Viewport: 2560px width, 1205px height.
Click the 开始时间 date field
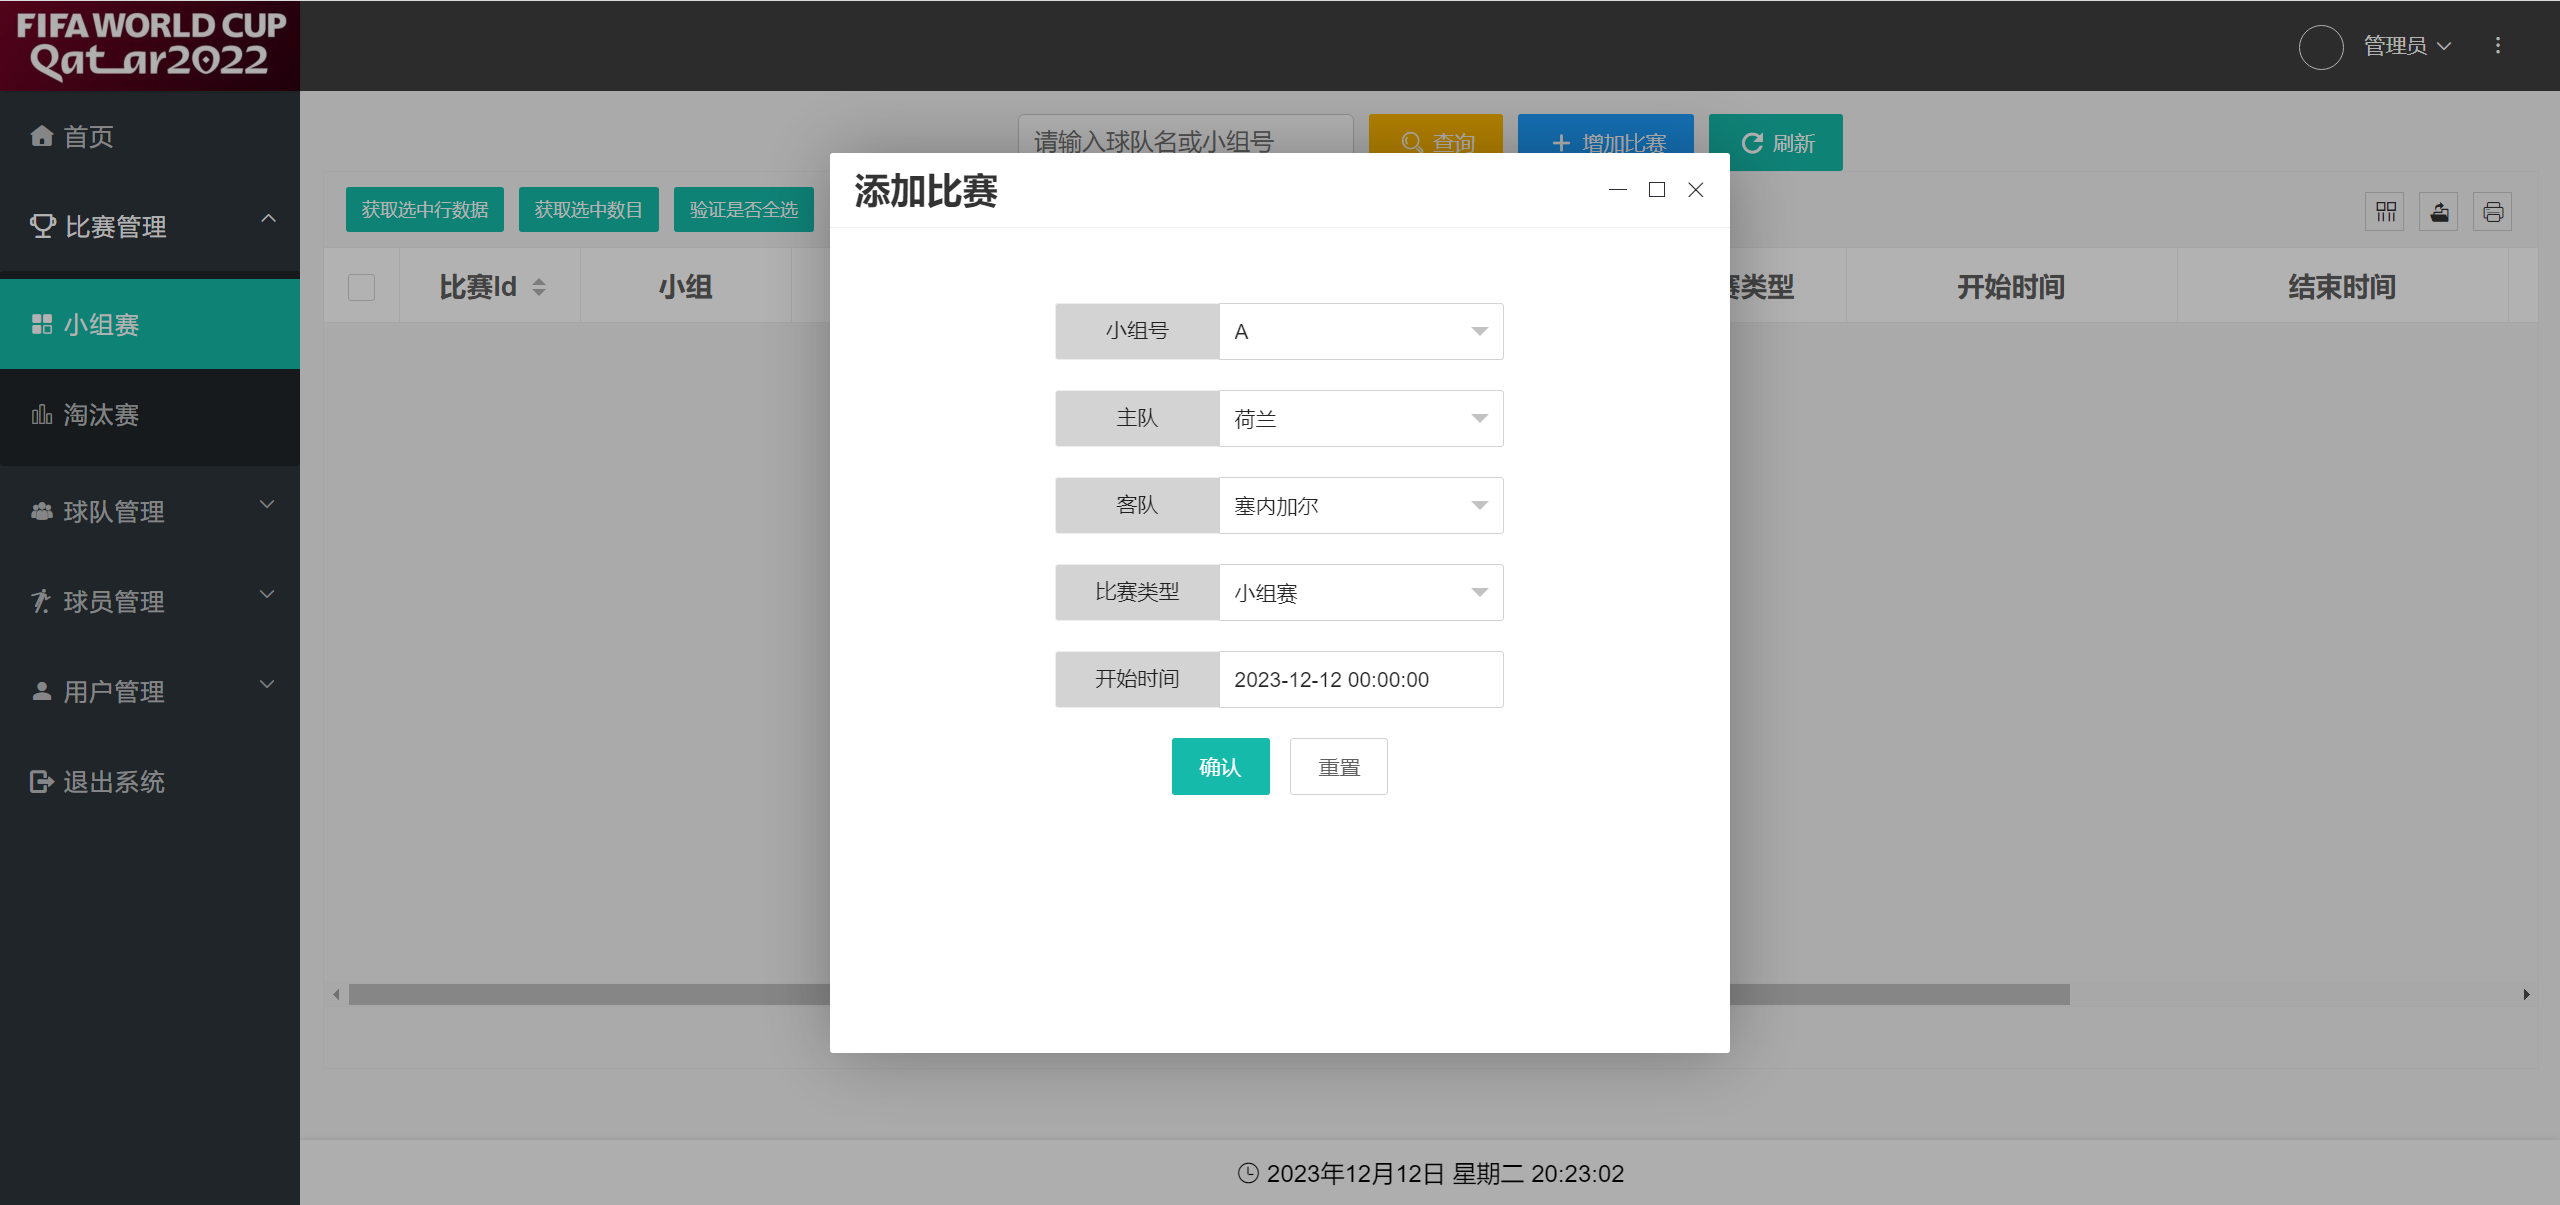pos(1360,680)
